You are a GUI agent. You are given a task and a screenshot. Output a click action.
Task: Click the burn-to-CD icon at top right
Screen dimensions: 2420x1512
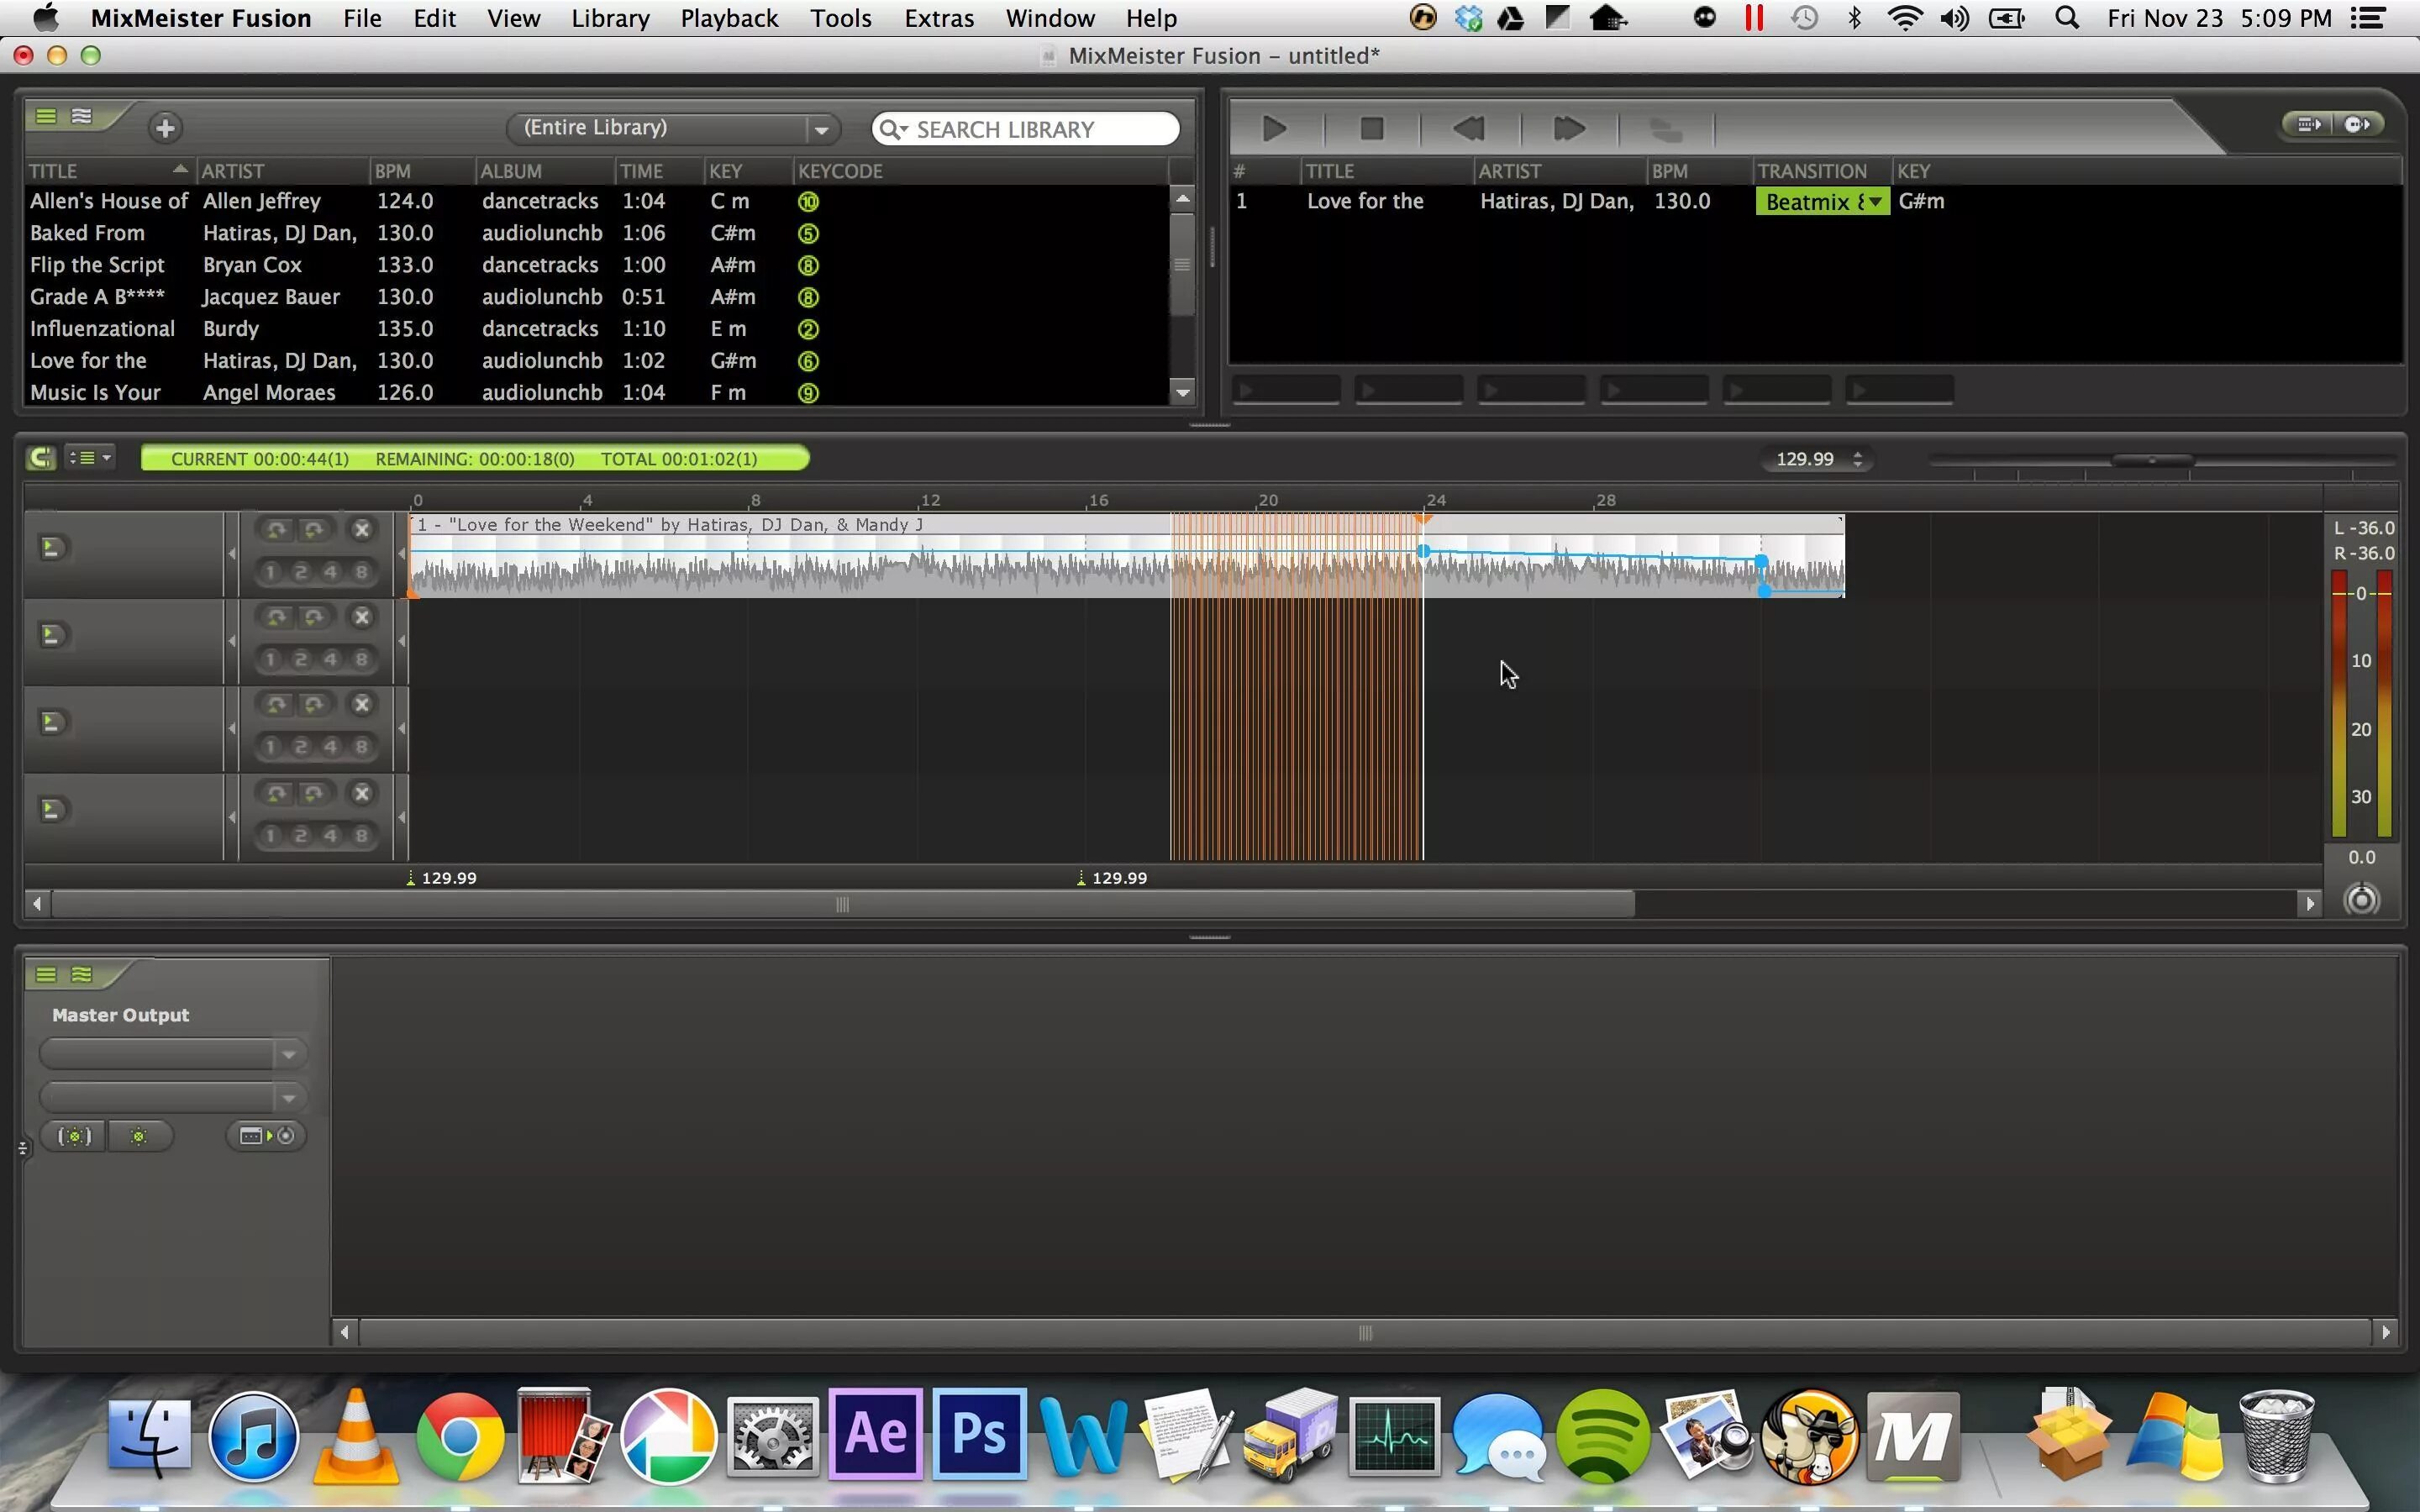click(x=2357, y=124)
